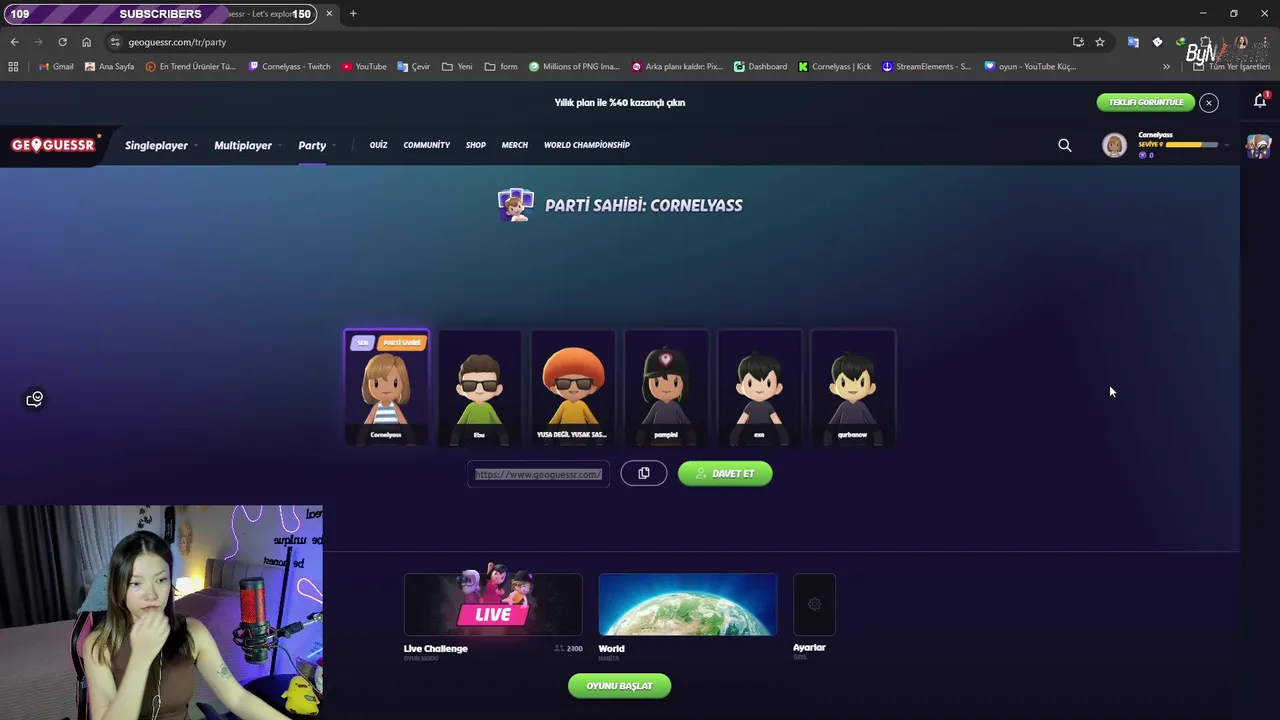The width and height of the screenshot is (1280, 720).
Task: Reload the GeoGuessr page
Action: pyautogui.click(x=62, y=42)
